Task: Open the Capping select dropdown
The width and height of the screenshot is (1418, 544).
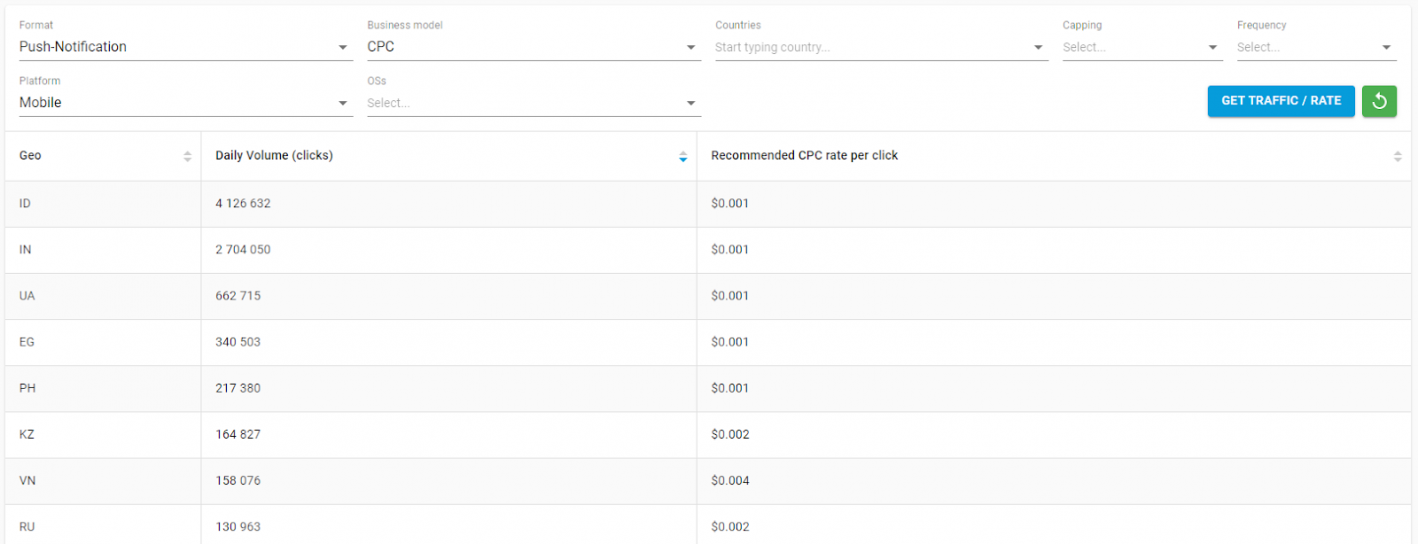Action: coord(1143,47)
